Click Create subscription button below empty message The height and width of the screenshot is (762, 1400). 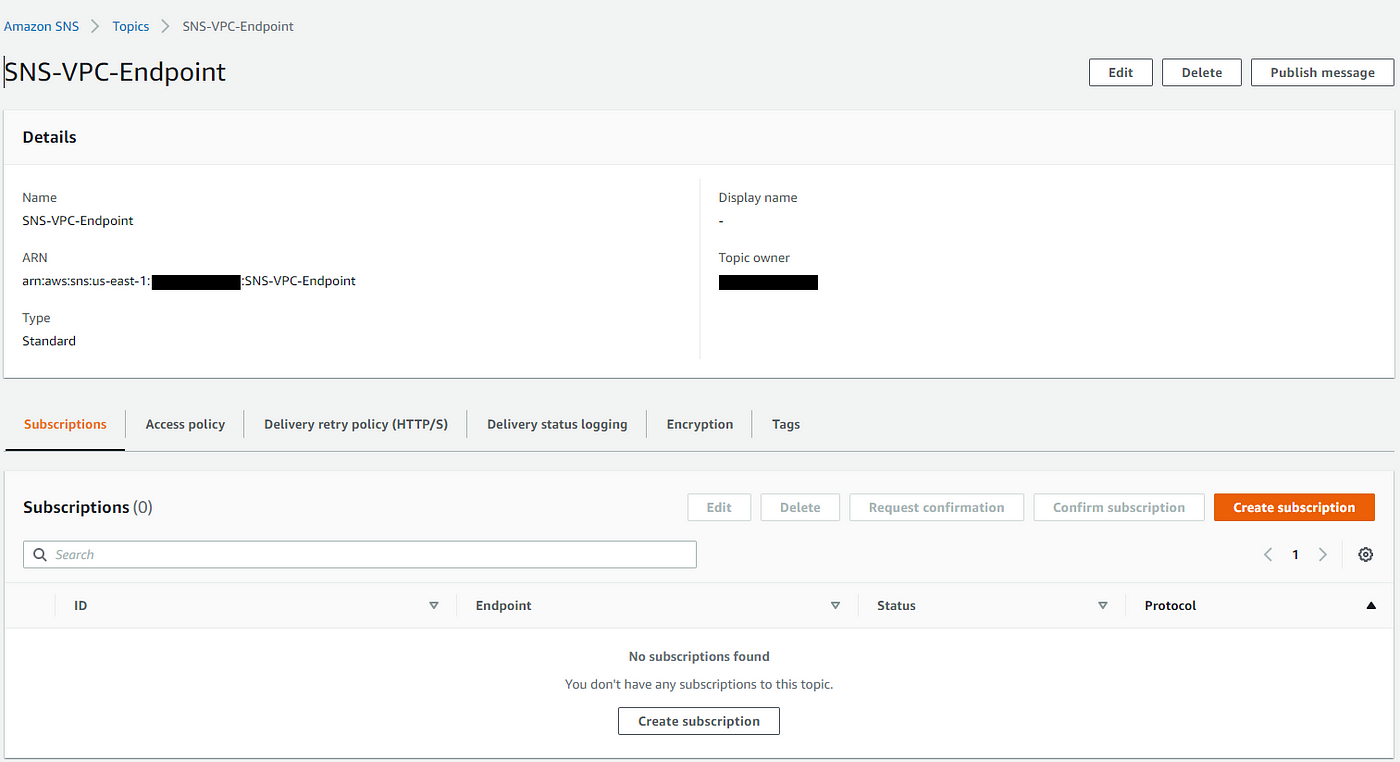pos(699,721)
